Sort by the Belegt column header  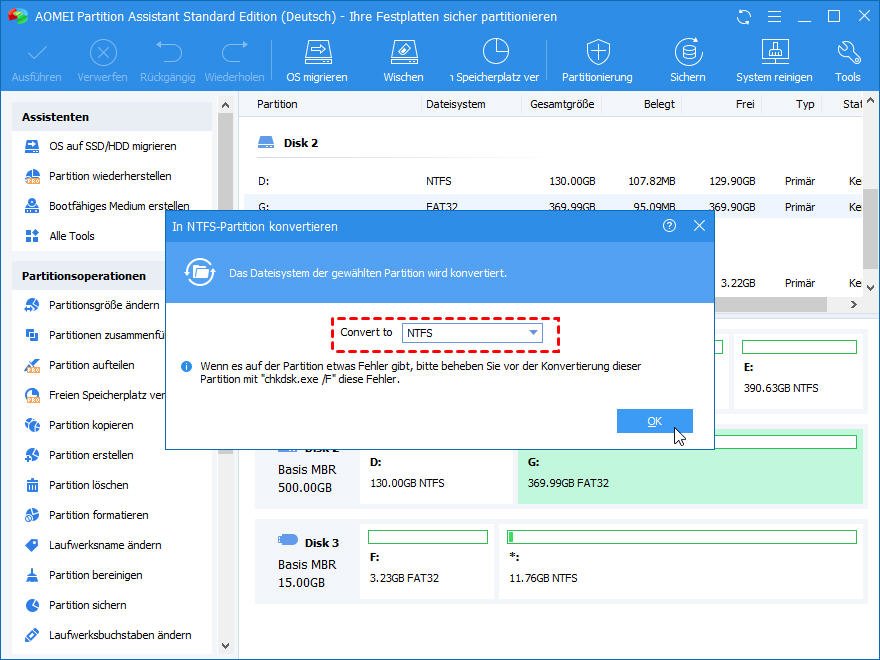click(659, 104)
